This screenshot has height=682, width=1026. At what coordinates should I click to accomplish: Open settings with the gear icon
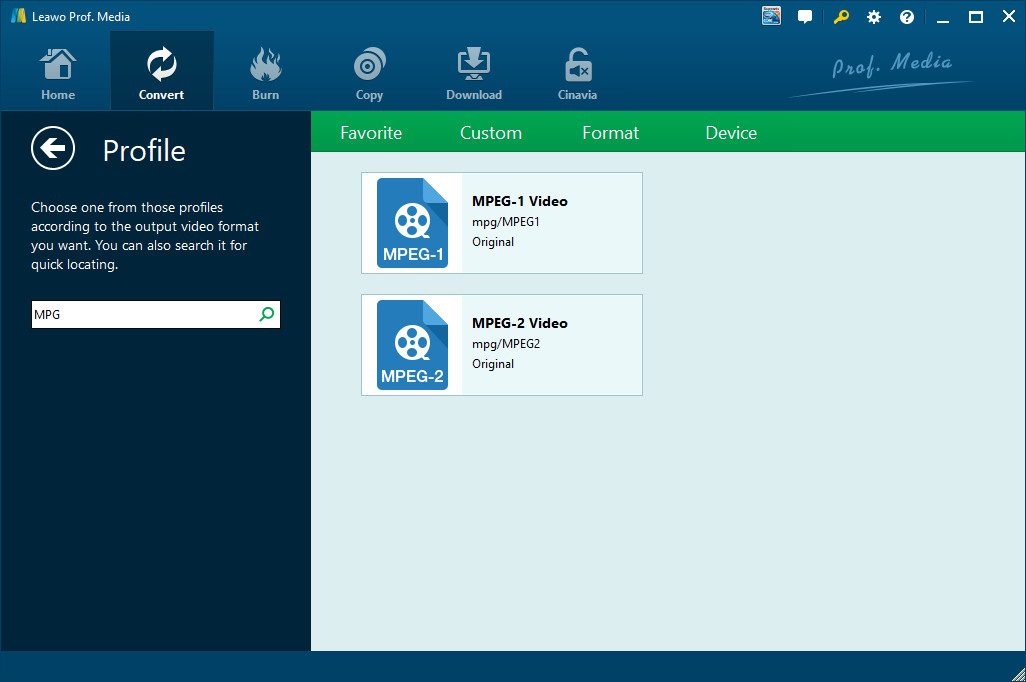pos(874,17)
